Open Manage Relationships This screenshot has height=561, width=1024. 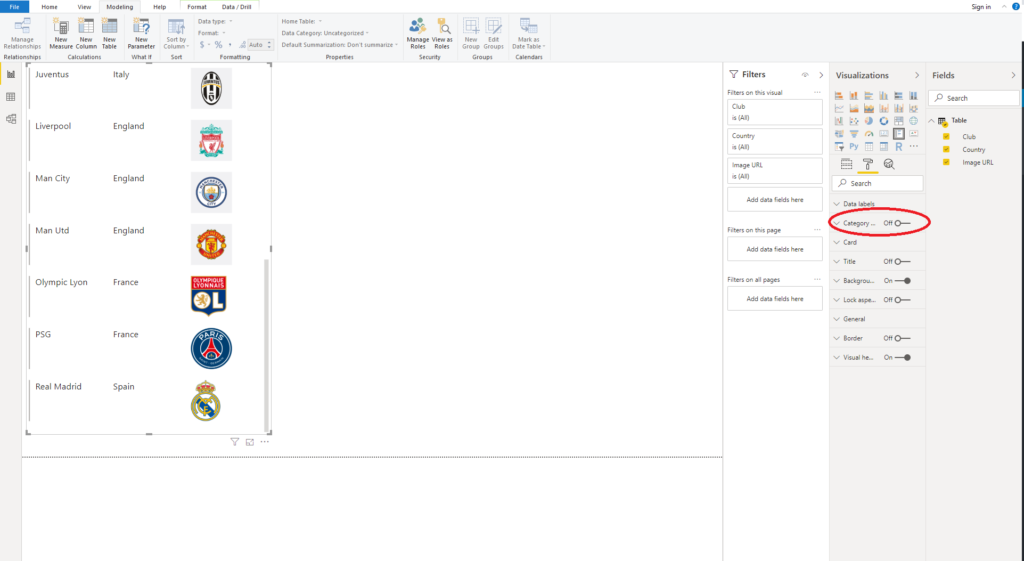pos(22,33)
